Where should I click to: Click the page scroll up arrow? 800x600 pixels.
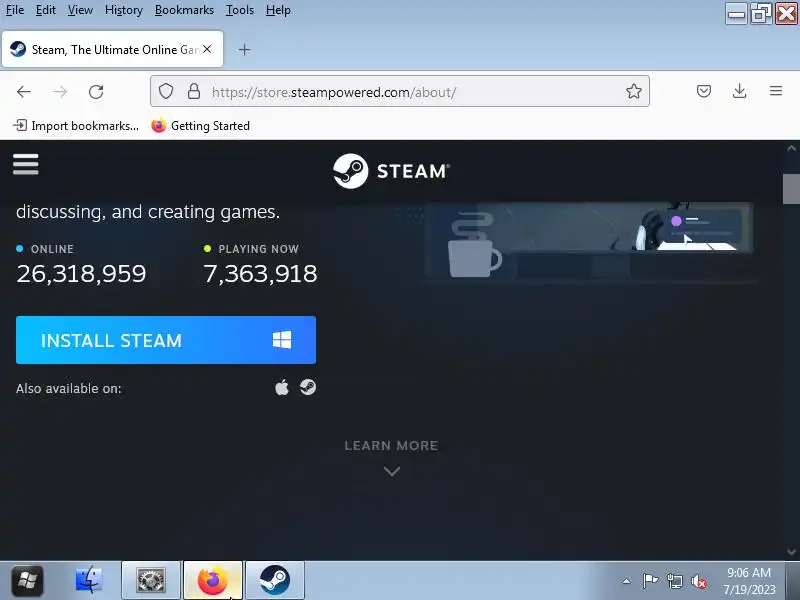pyautogui.click(x=791, y=148)
